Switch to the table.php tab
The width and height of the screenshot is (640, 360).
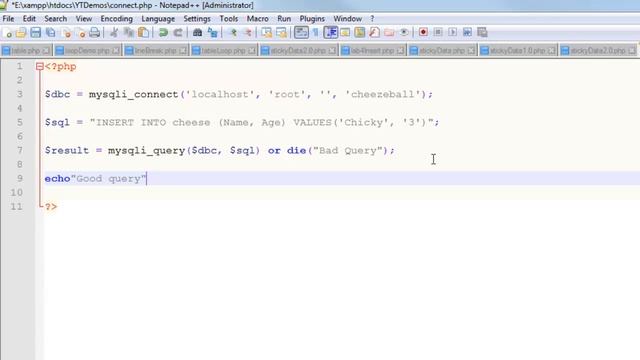pyautogui.click(x=26, y=50)
